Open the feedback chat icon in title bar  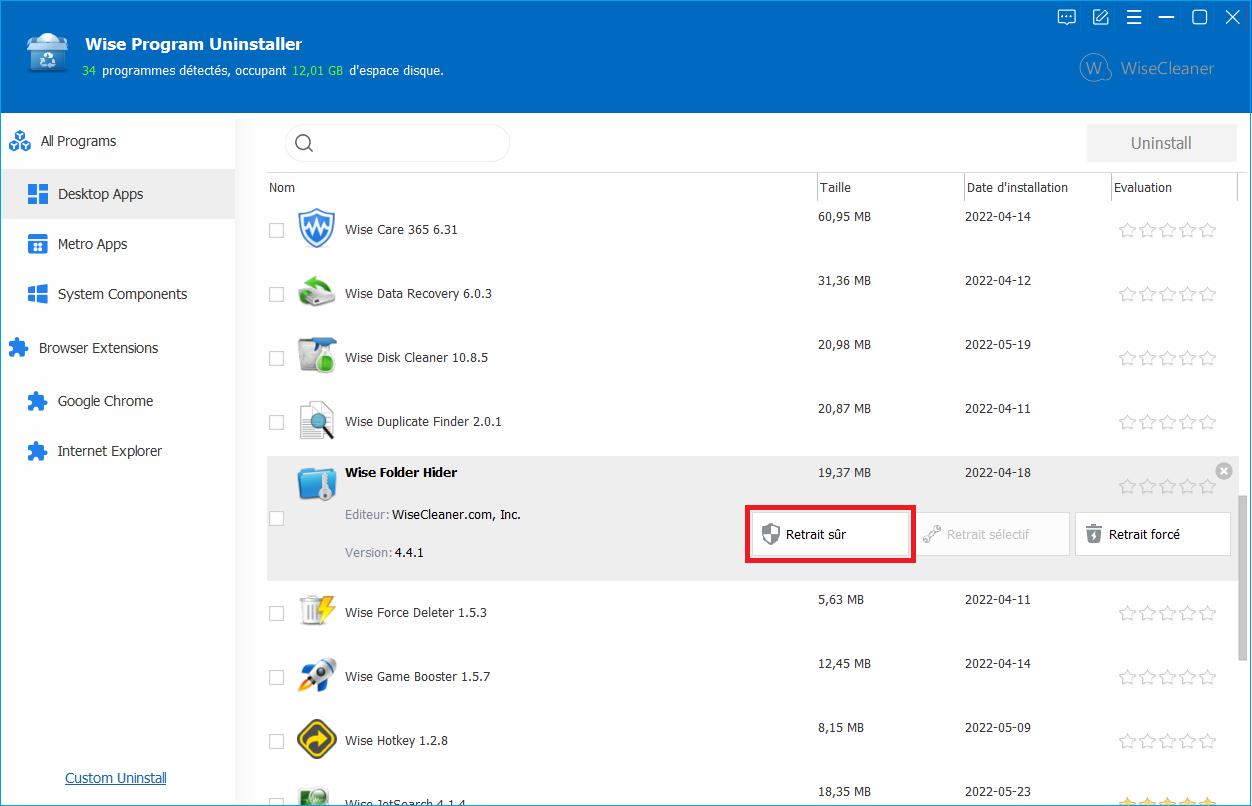(1067, 17)
